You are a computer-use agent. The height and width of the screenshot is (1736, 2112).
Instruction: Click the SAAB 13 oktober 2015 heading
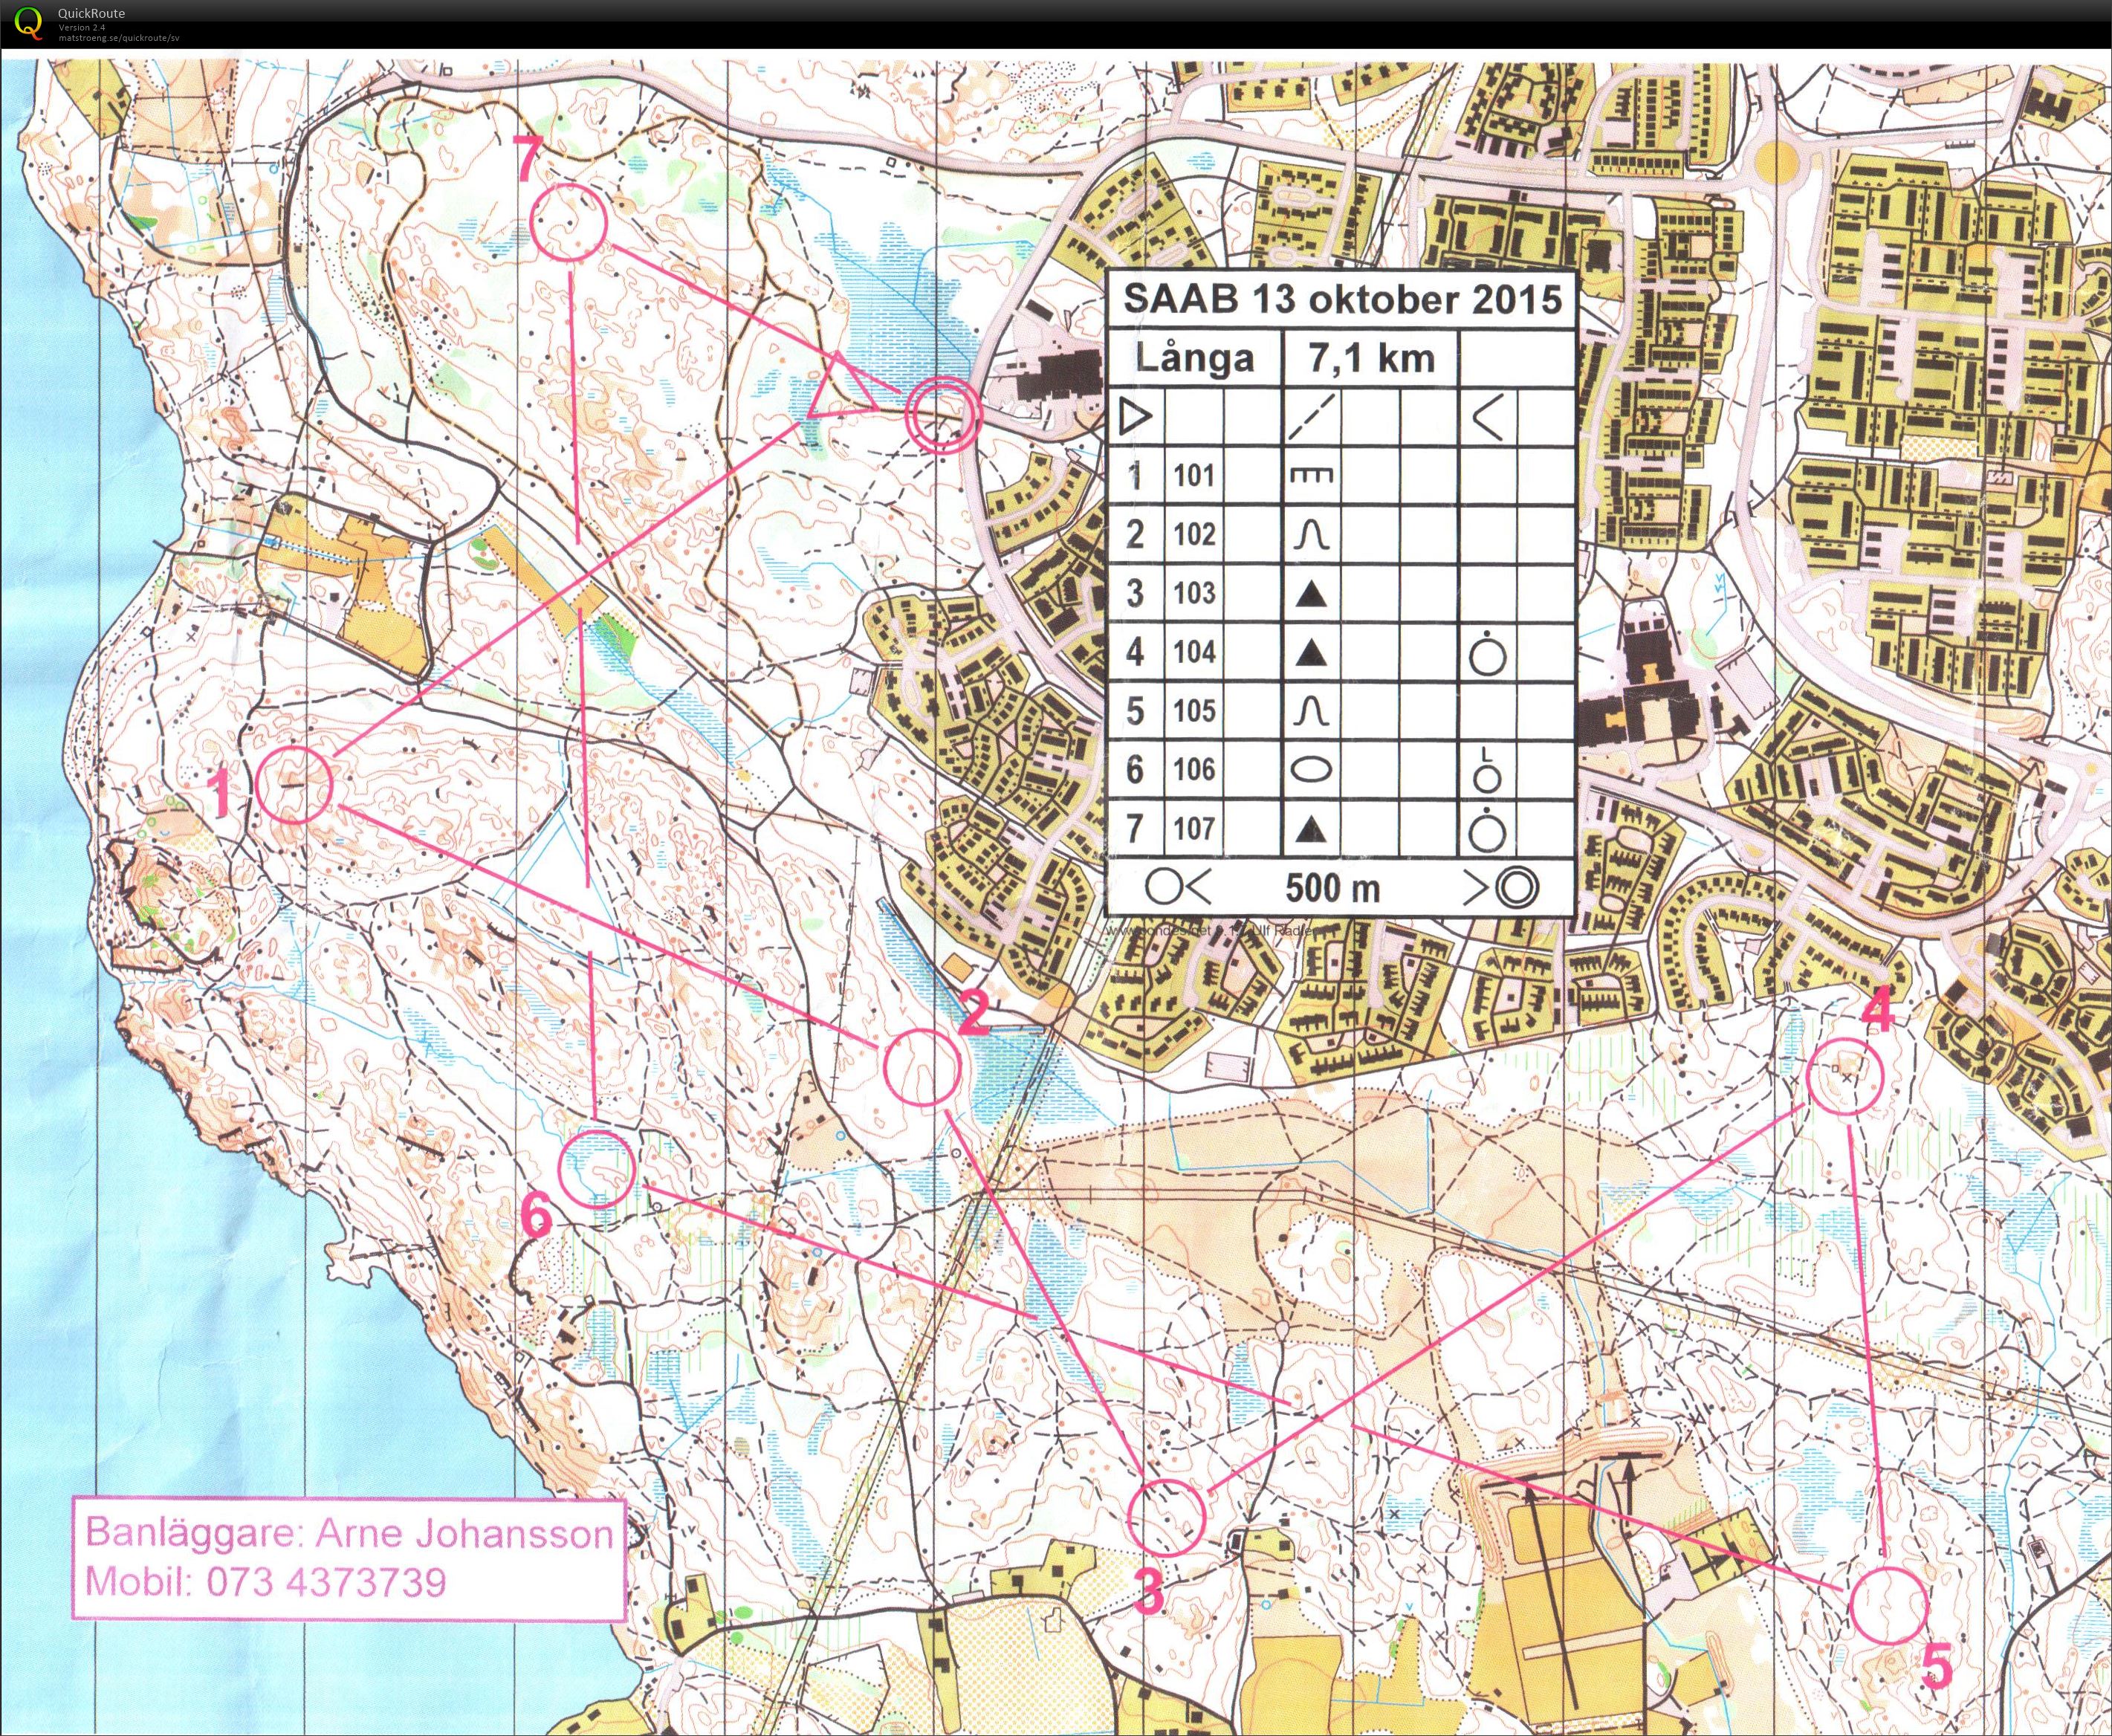(x=1341, y=300)
